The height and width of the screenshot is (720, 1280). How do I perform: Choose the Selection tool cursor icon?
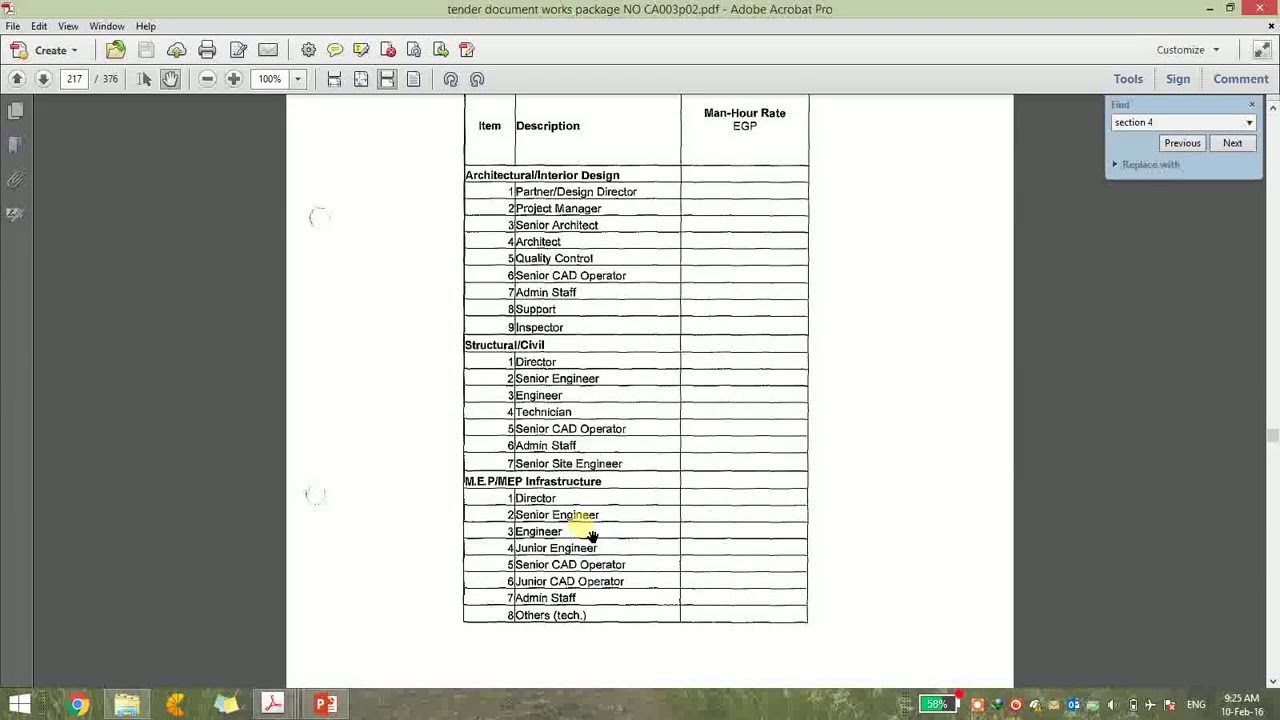click(144, 79)
